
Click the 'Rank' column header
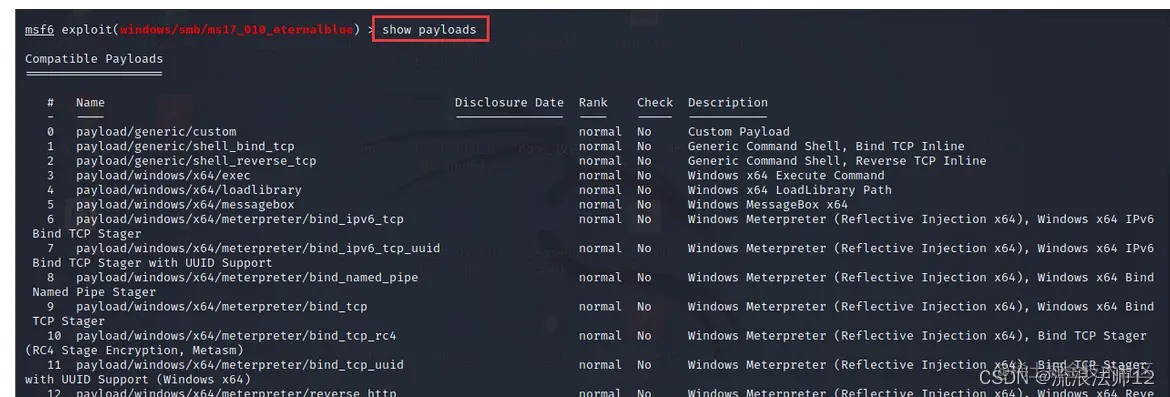593,102
